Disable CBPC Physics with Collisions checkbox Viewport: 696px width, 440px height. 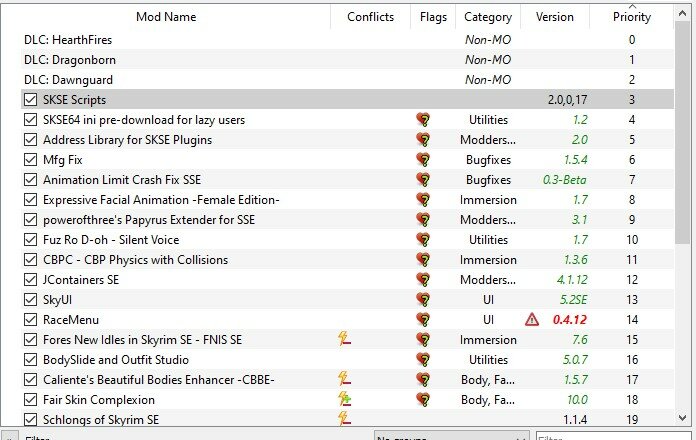pos(30,260)
